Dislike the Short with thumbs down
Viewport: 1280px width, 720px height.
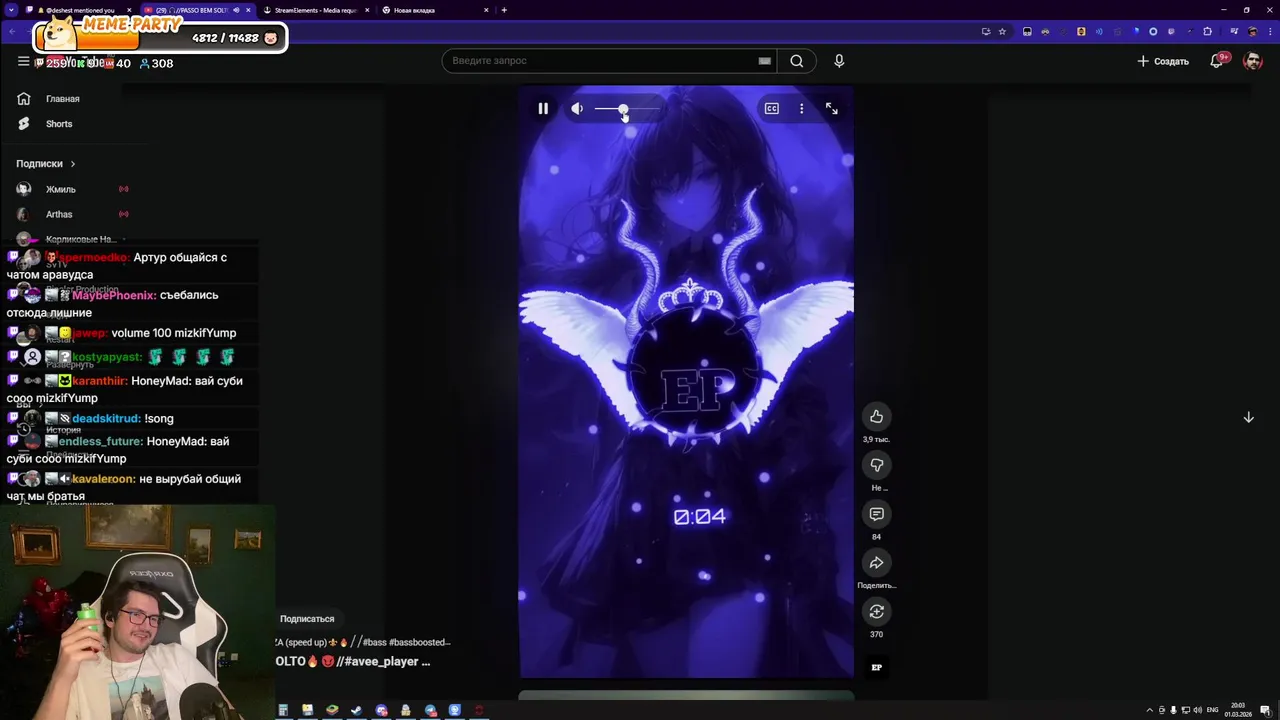(877, 465)
